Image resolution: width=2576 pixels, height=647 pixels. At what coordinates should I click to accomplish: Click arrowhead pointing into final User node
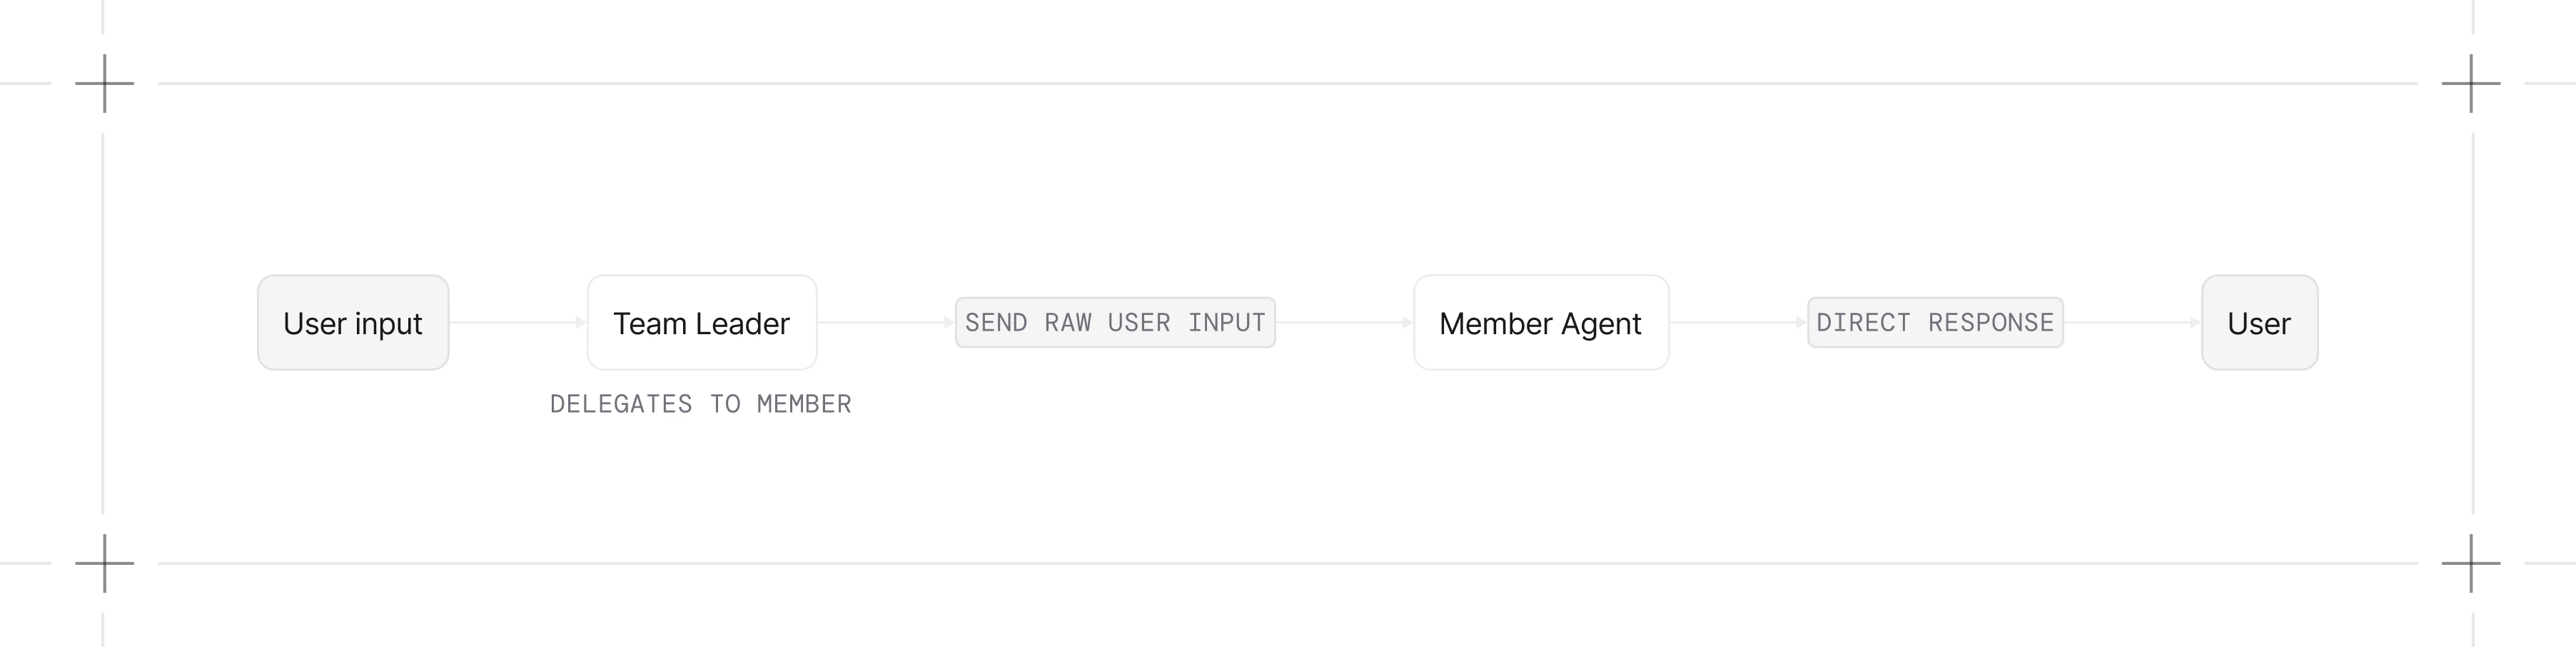[x=2196, y=322]
